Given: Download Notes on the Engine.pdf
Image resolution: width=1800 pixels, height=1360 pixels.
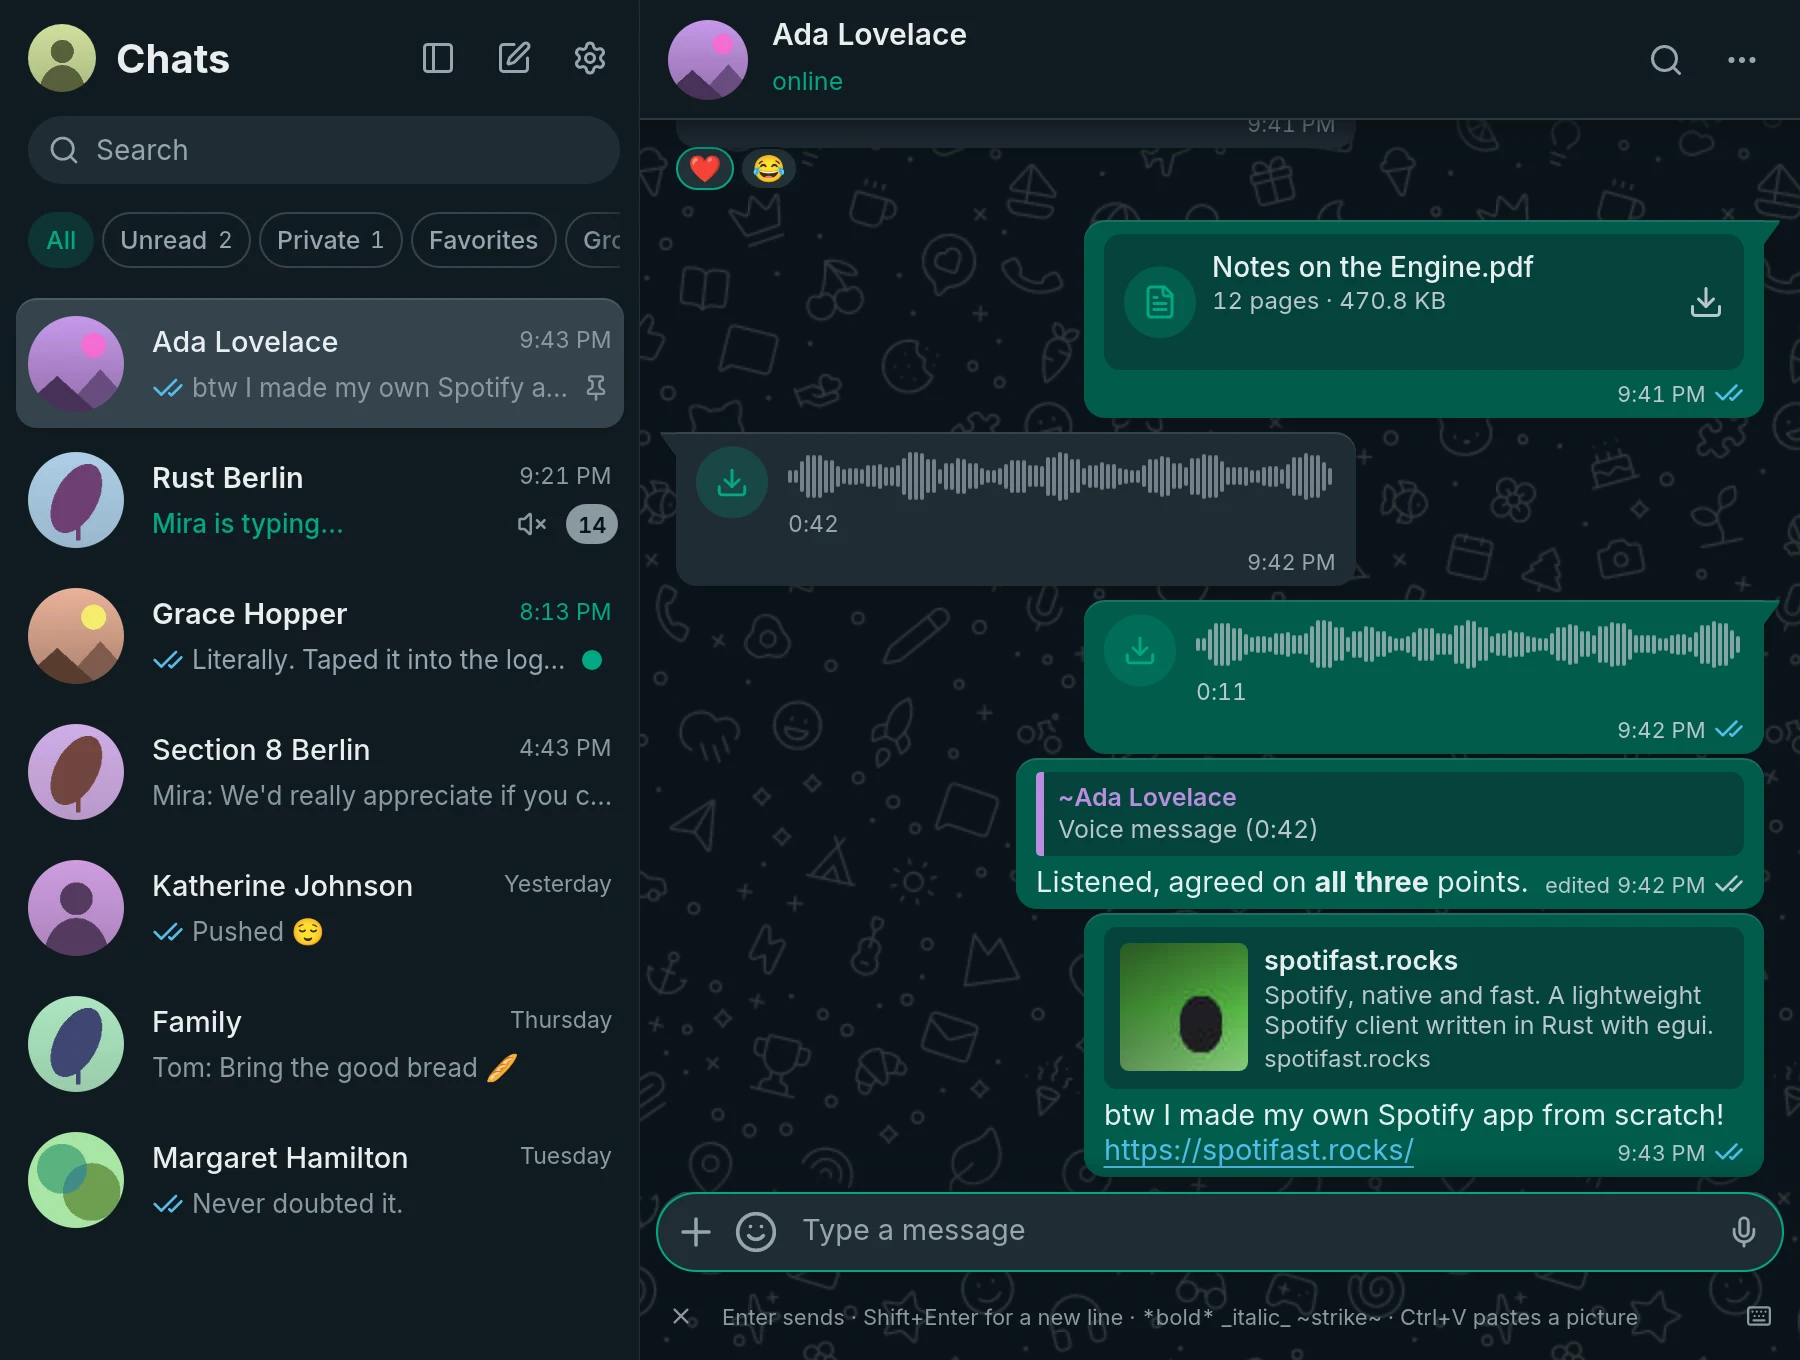Looking at the screenshot, I should tap(1706, 302).
